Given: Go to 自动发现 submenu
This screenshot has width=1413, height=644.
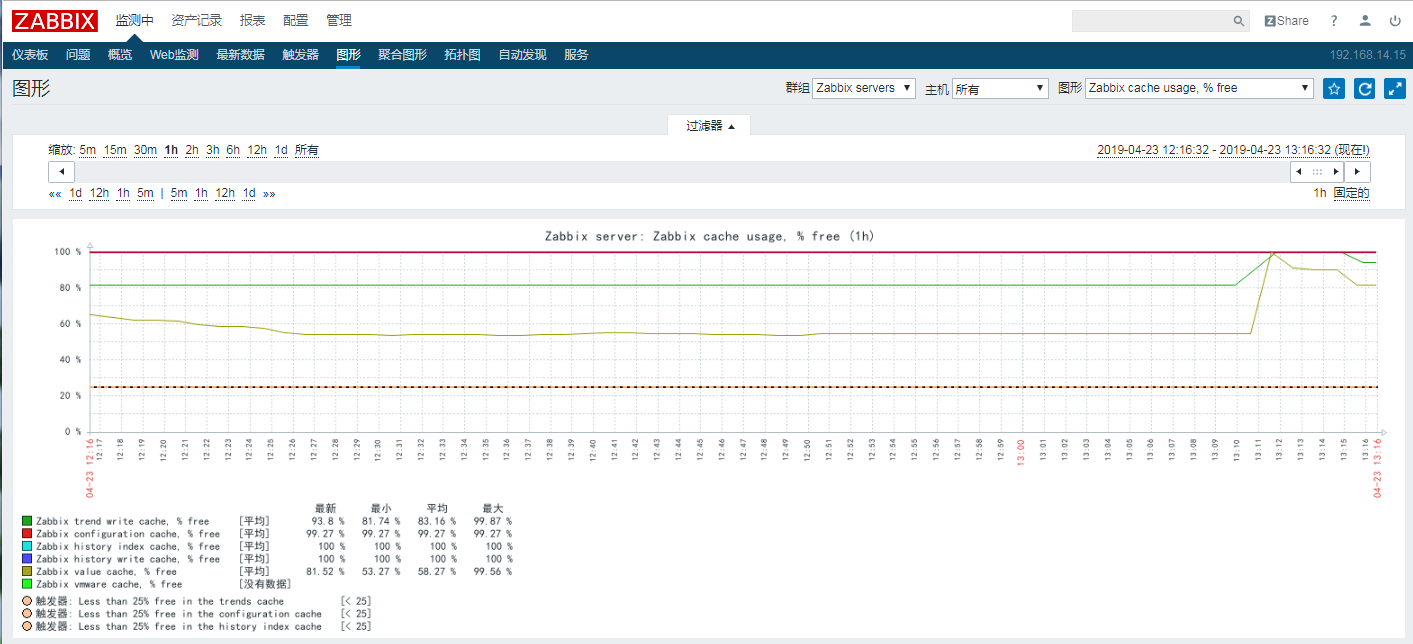Looking at the screenshot, I should coord(522,55).
